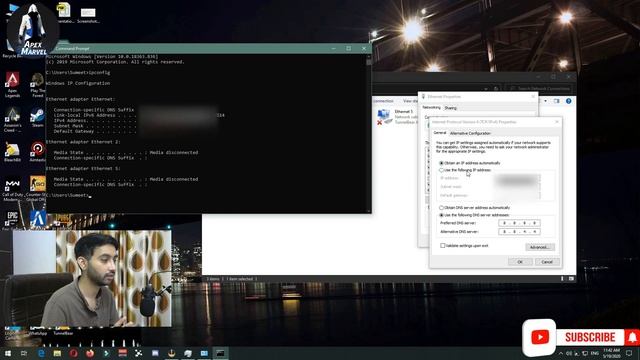Switch to the General tab

point(440,133)
